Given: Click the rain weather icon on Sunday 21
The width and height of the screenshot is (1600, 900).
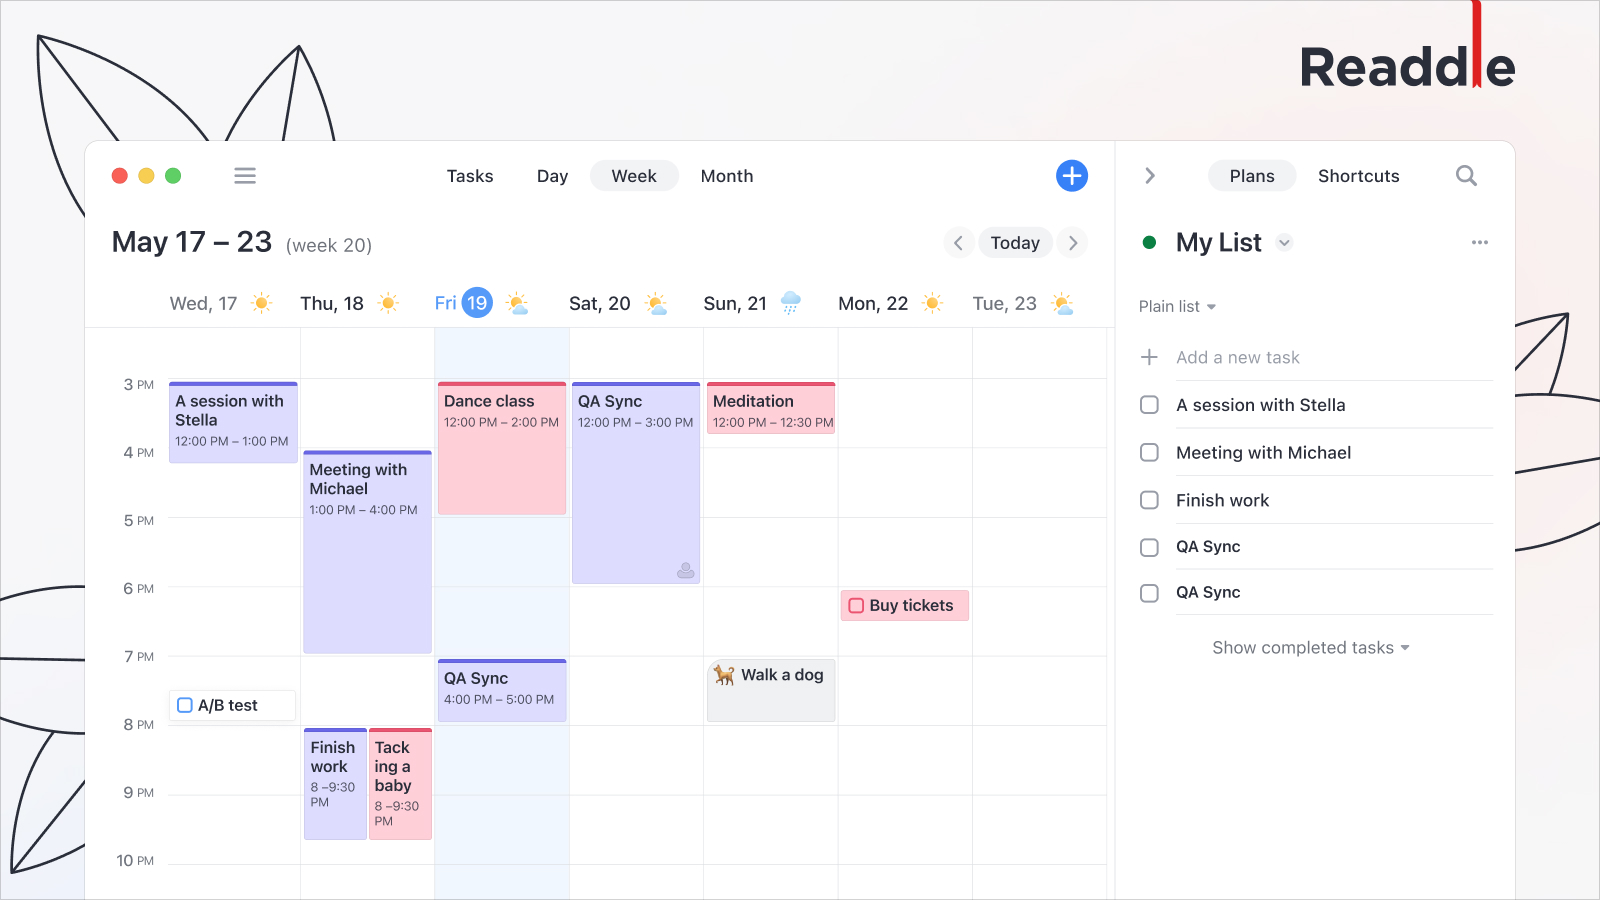Looking at the screenshot, I should pos(790,302).
